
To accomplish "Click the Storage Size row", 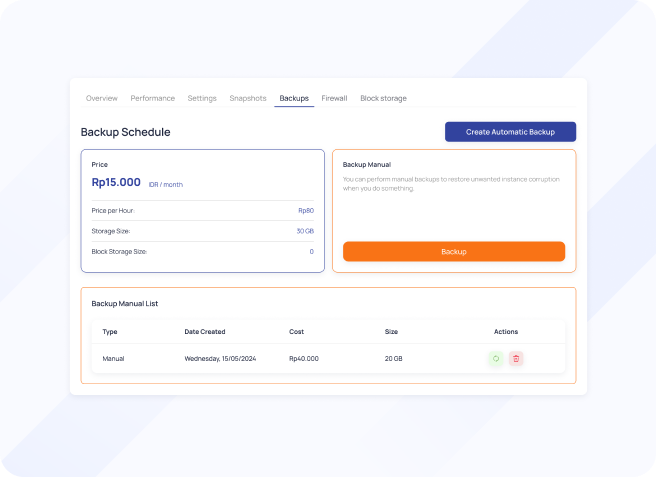I will point(202,231).
